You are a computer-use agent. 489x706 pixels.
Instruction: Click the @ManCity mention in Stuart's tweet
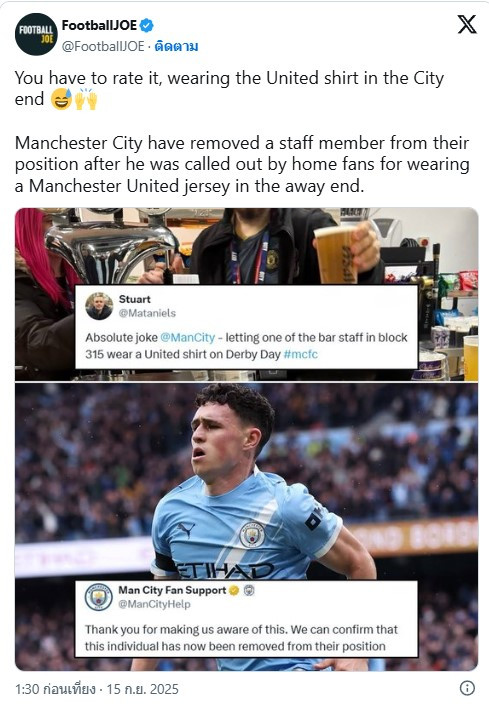coord(187,338)
